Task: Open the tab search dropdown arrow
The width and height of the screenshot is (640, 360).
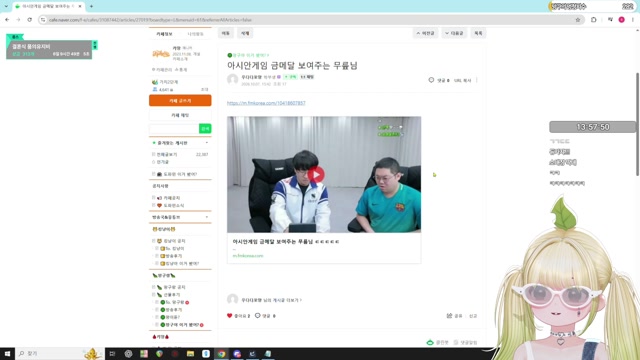Action: (x=6, y=6)
